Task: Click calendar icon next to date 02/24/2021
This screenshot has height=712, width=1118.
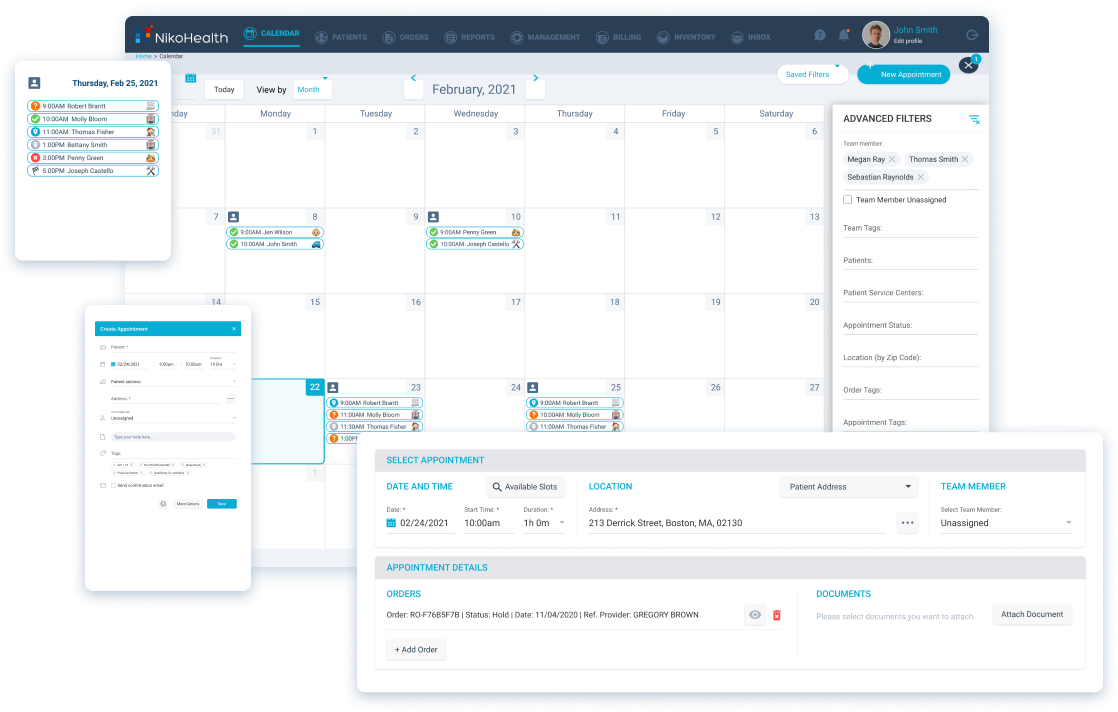Action: pos(391,522)
